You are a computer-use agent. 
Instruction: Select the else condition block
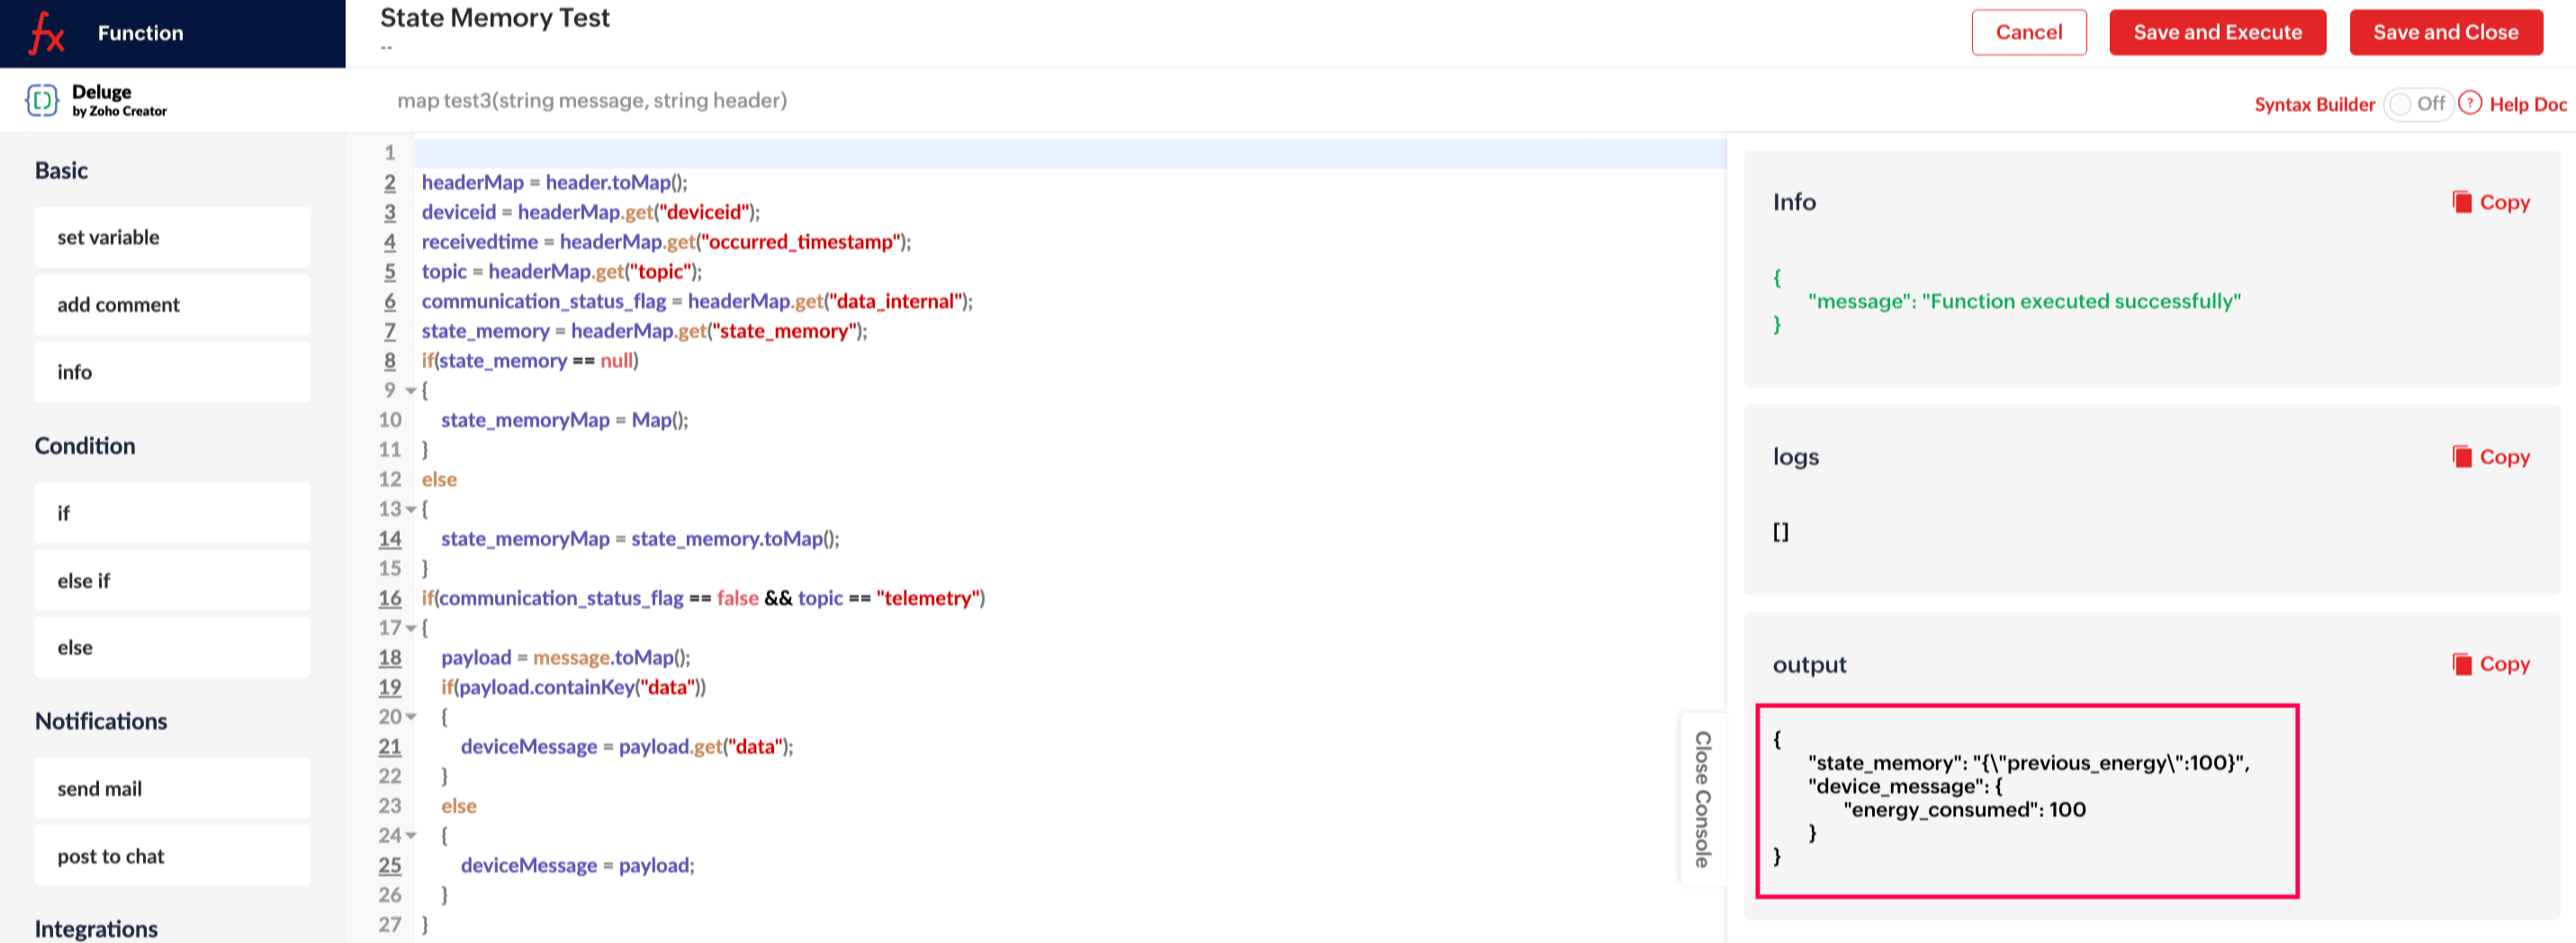pos(172,648)
